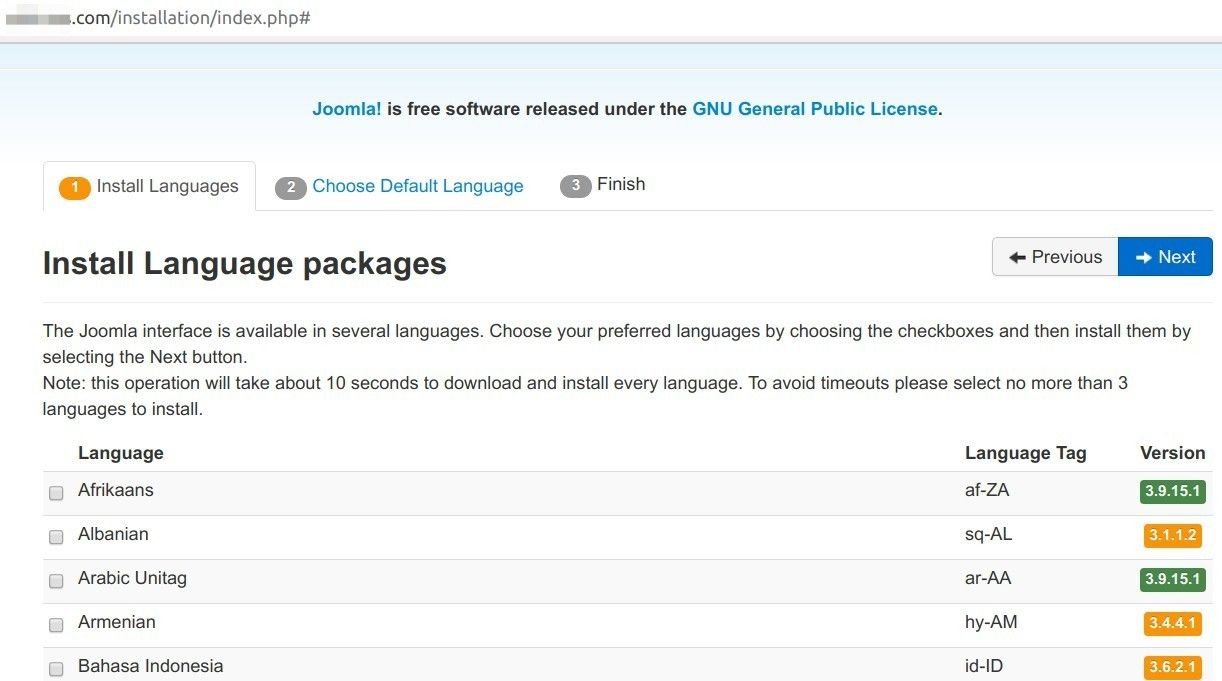The width and height of the screenshot is (1222, 681).
Task: Open the Install Languages tab
Action: (149, 187)
